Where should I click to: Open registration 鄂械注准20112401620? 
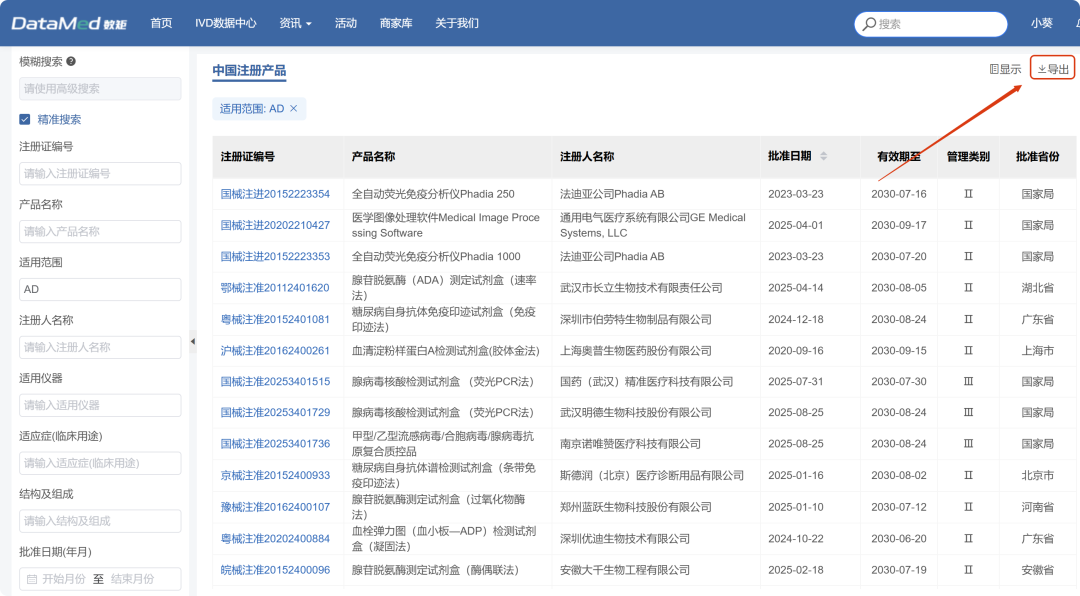point(275,288)
